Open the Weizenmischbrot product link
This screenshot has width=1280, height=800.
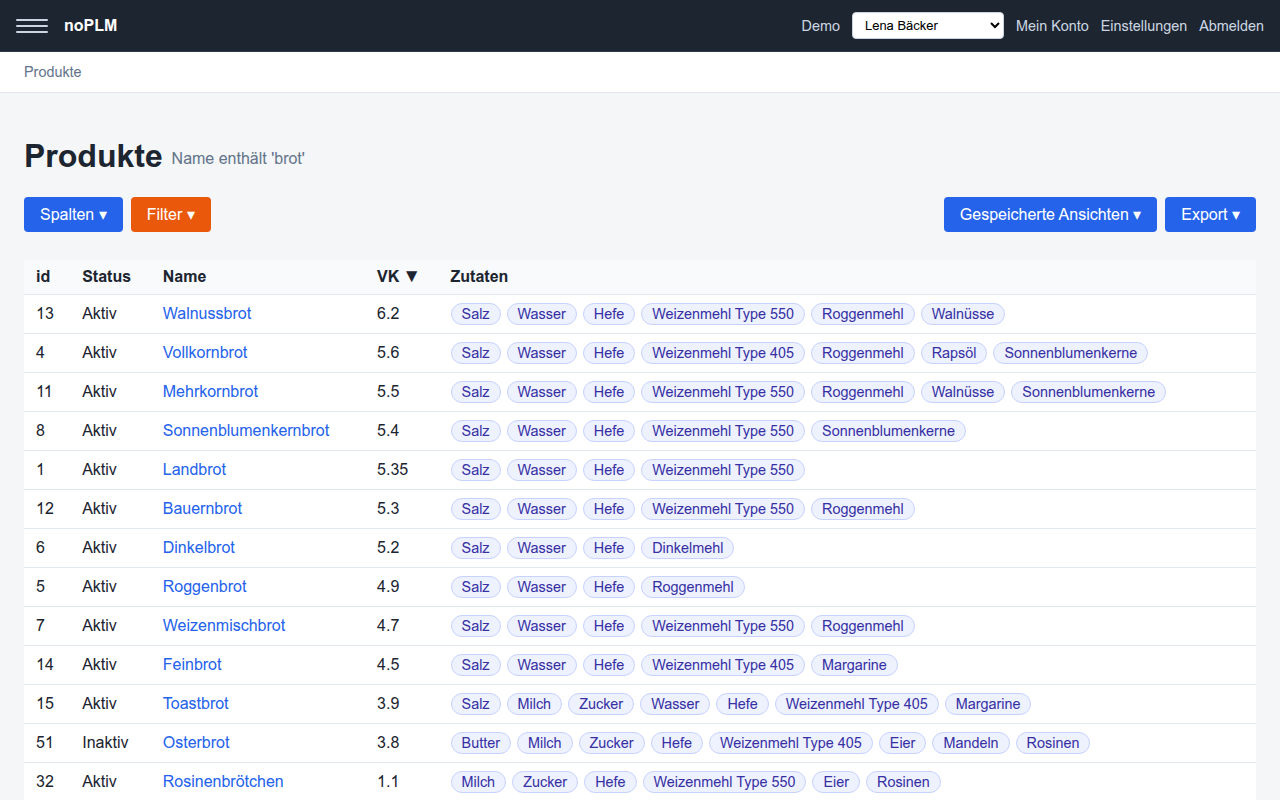click(x=224, y=625)
